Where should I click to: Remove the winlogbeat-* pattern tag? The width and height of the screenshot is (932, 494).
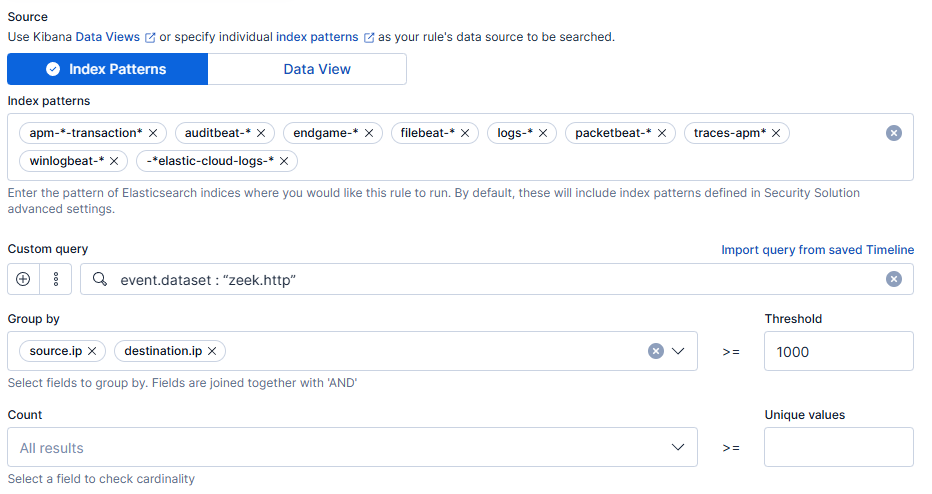tap(114, 161)
